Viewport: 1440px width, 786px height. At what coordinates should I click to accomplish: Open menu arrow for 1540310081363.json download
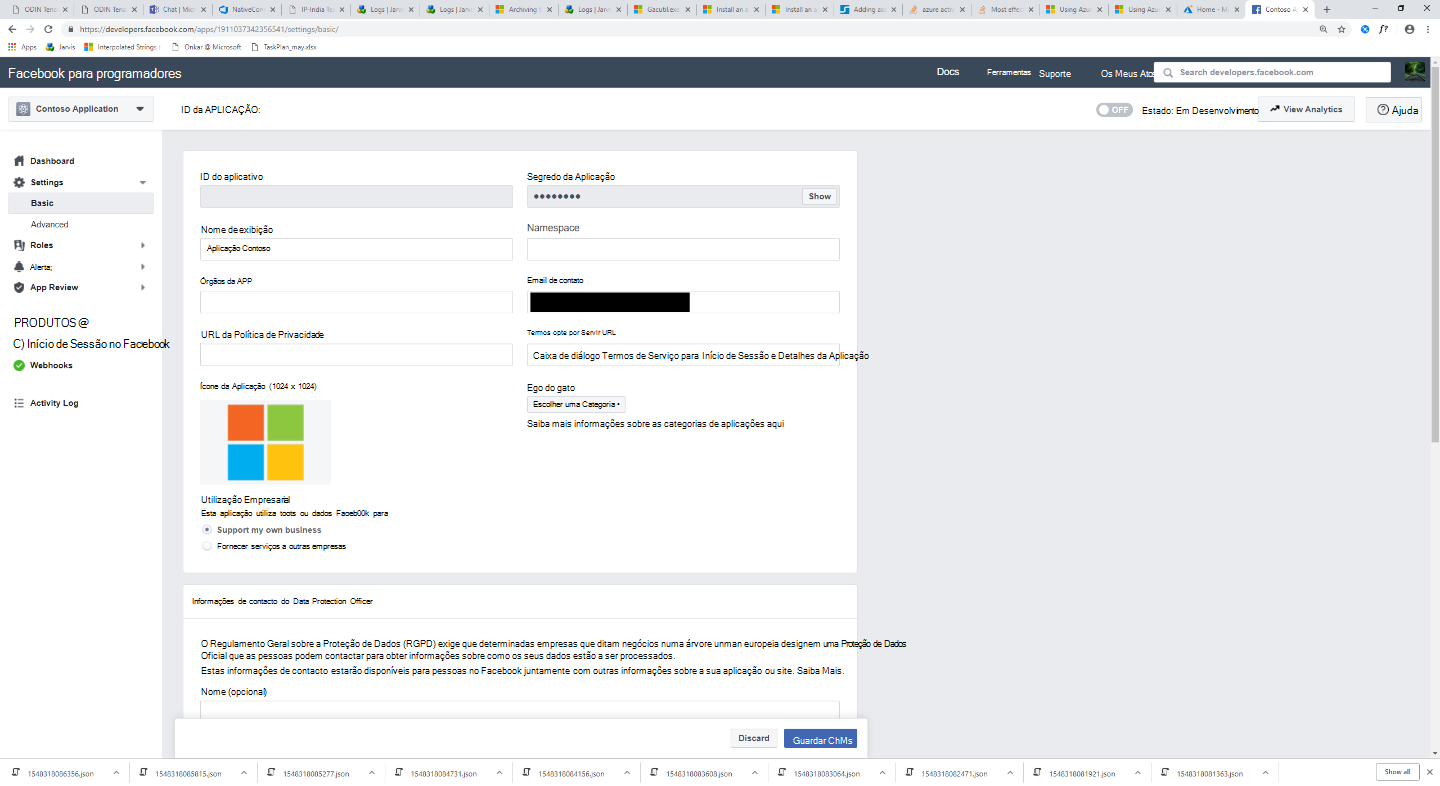coord(1263,773)
